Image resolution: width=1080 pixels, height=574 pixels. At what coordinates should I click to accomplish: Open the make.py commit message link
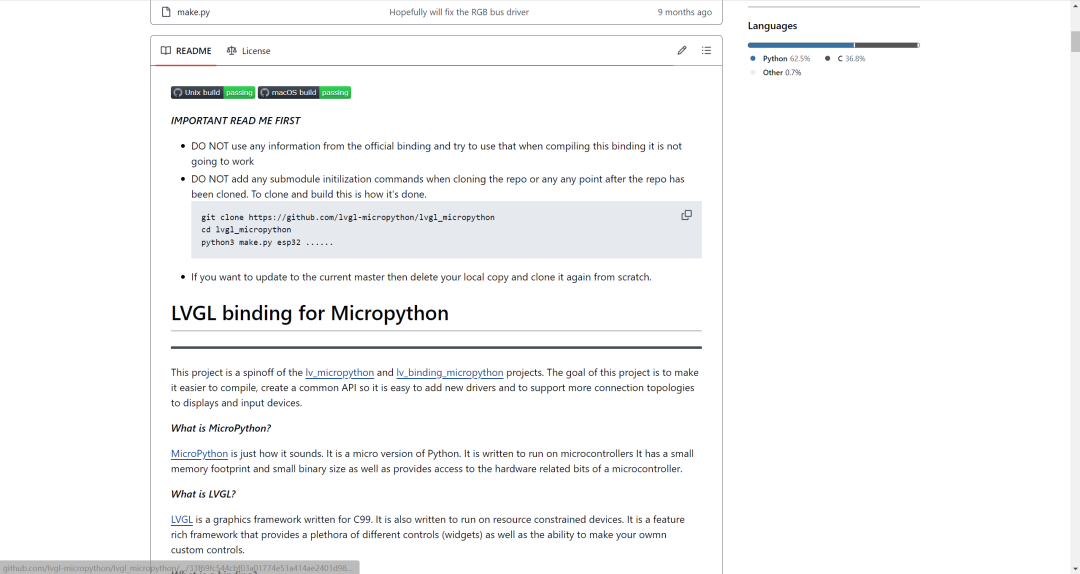(x=459, y=12)
